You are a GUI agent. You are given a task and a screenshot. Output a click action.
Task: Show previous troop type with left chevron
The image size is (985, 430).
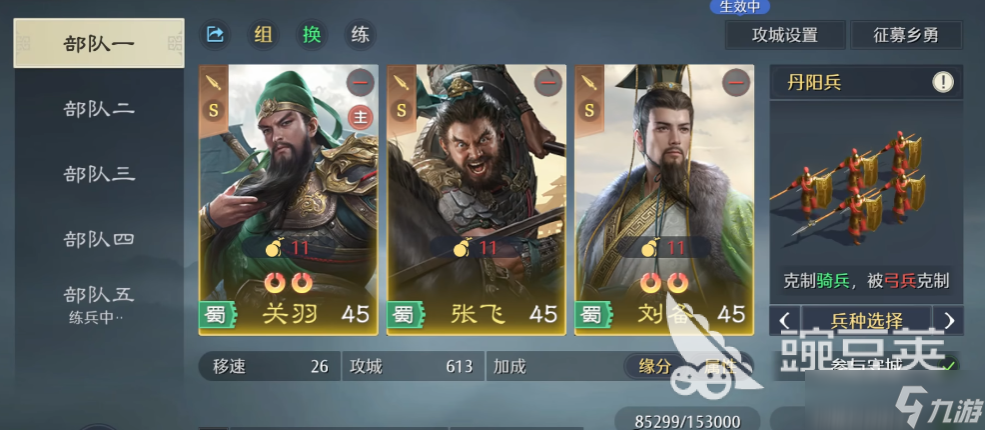[784, 321]
